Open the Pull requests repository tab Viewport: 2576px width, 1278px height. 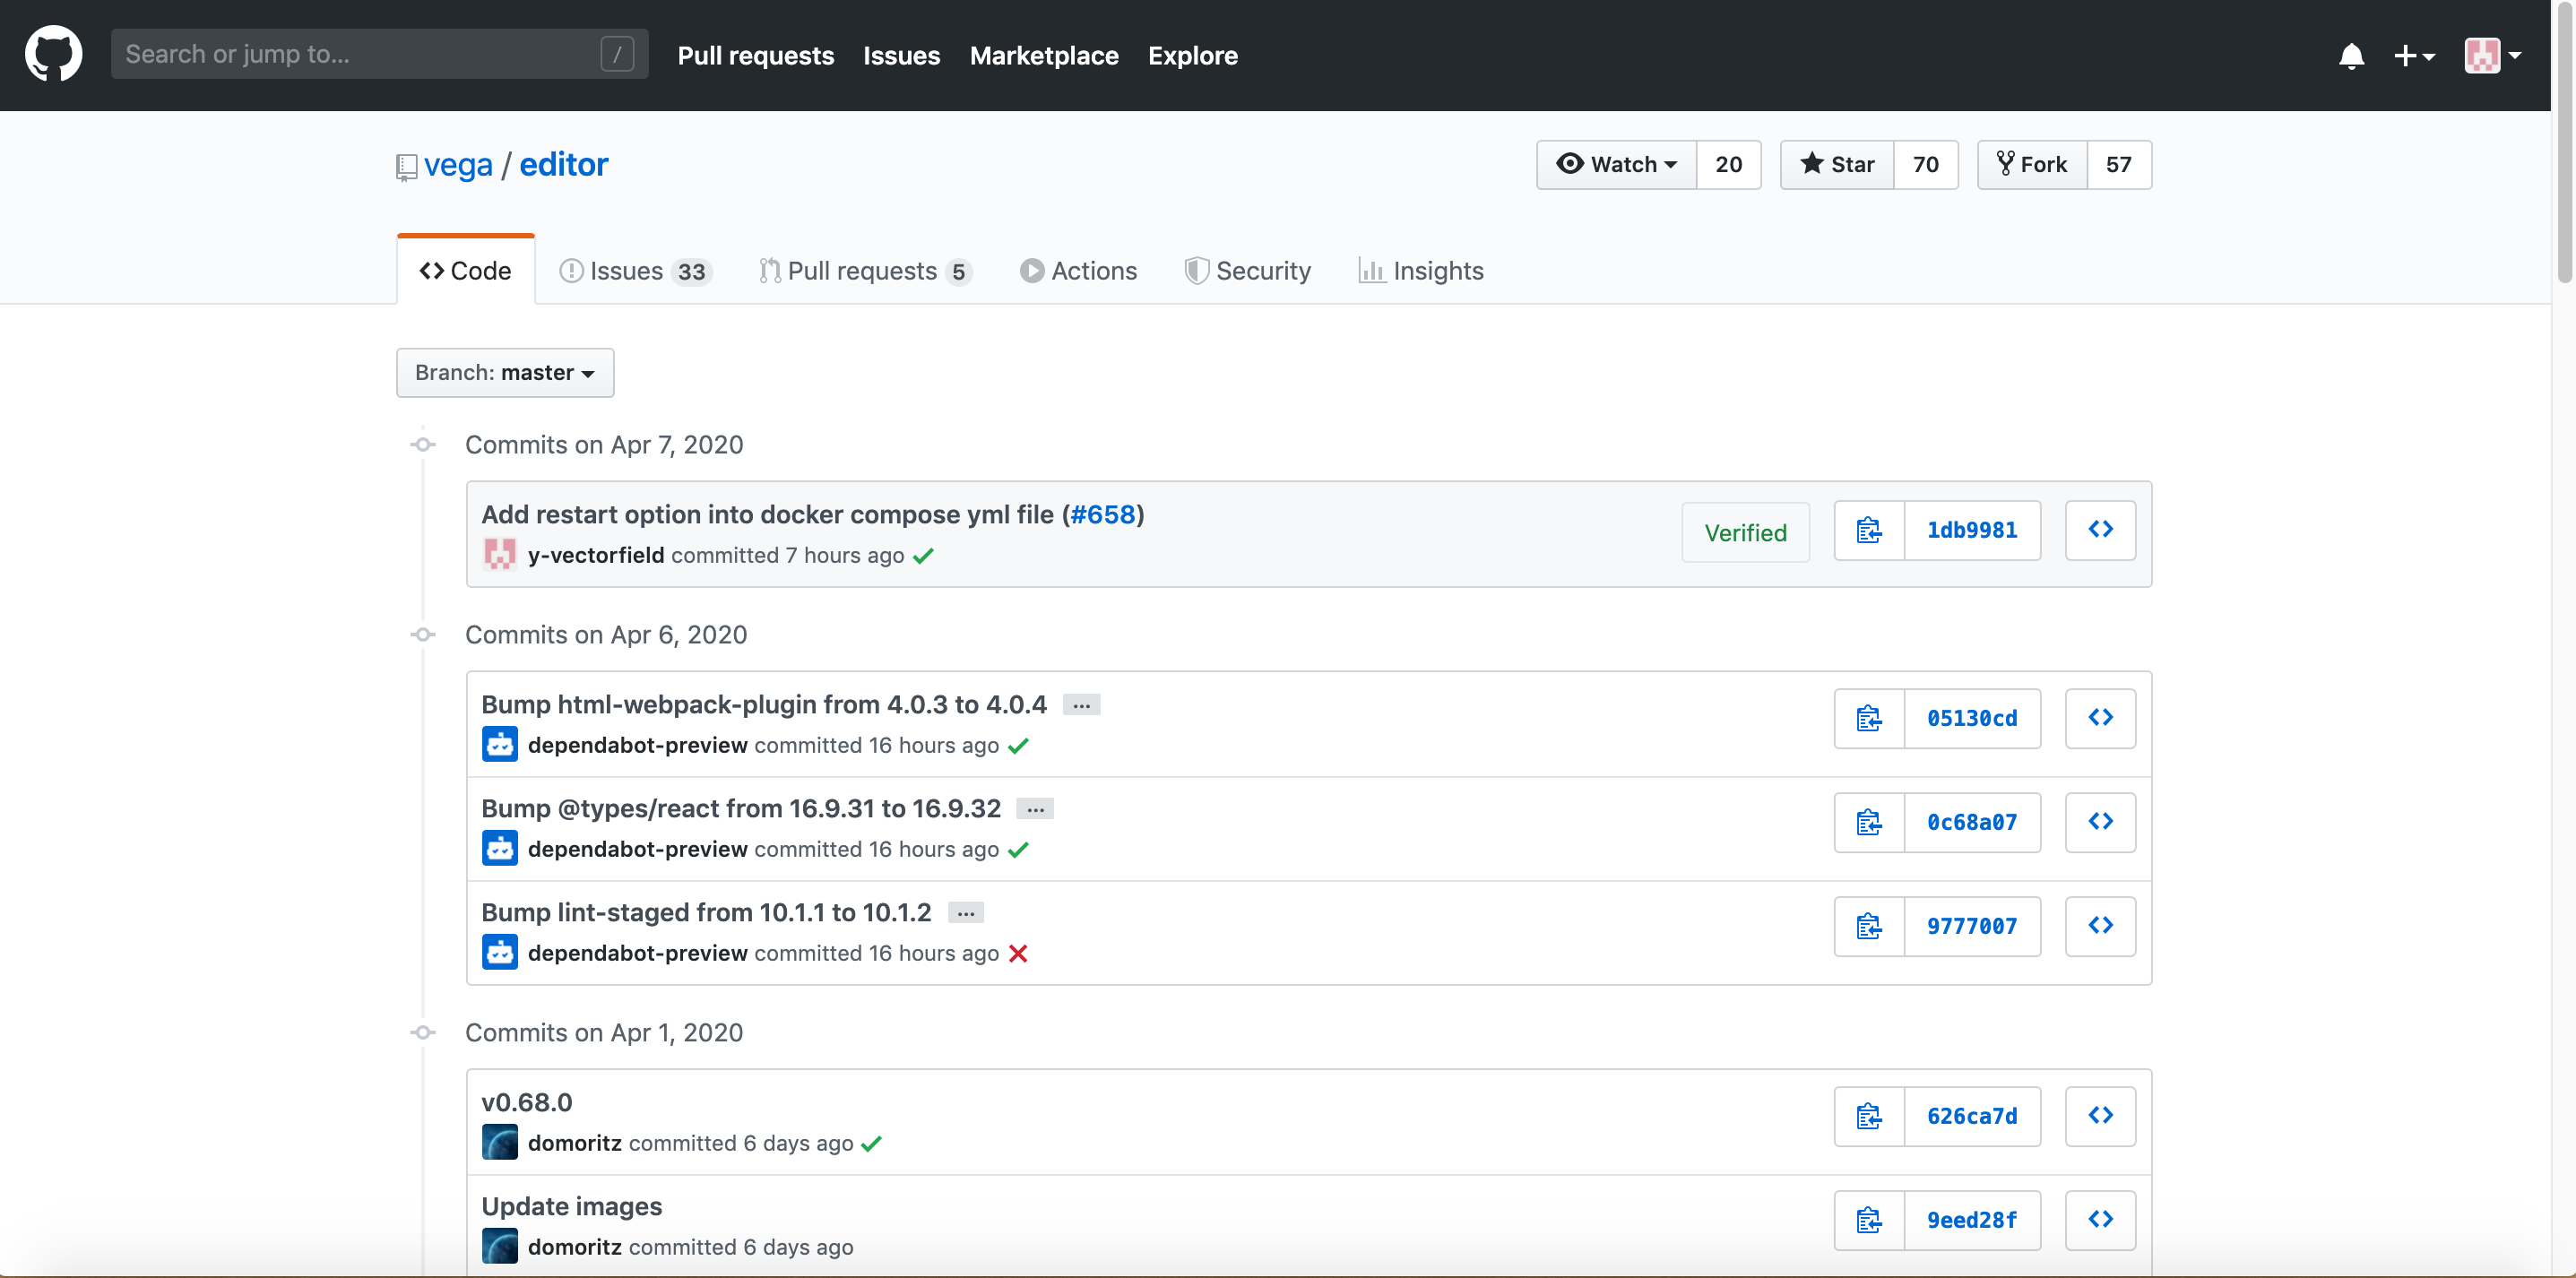pos(864,271)
